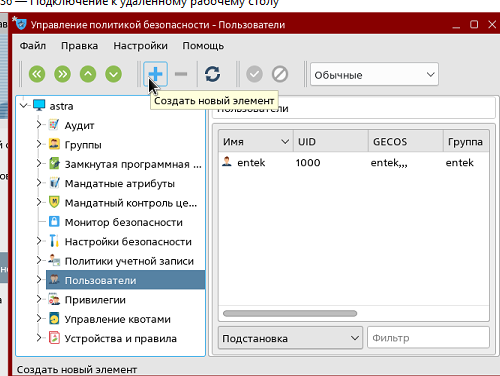Expand Устройства и правила node
The height and width of the screenshot is (376, 500).
coord(39,337)
